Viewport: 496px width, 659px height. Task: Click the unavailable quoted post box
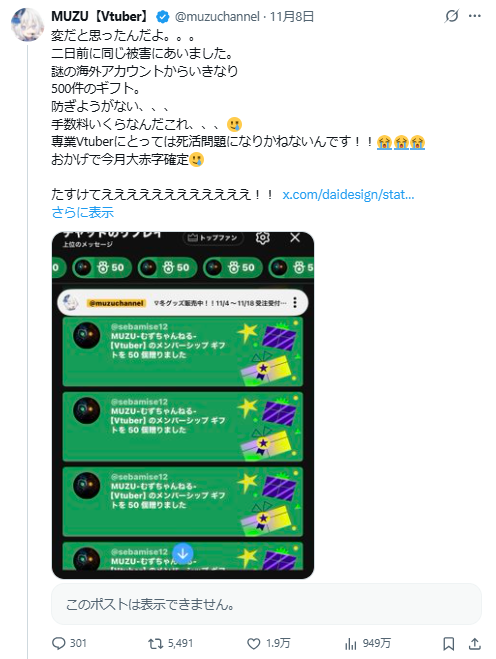(x=266, y=604)
